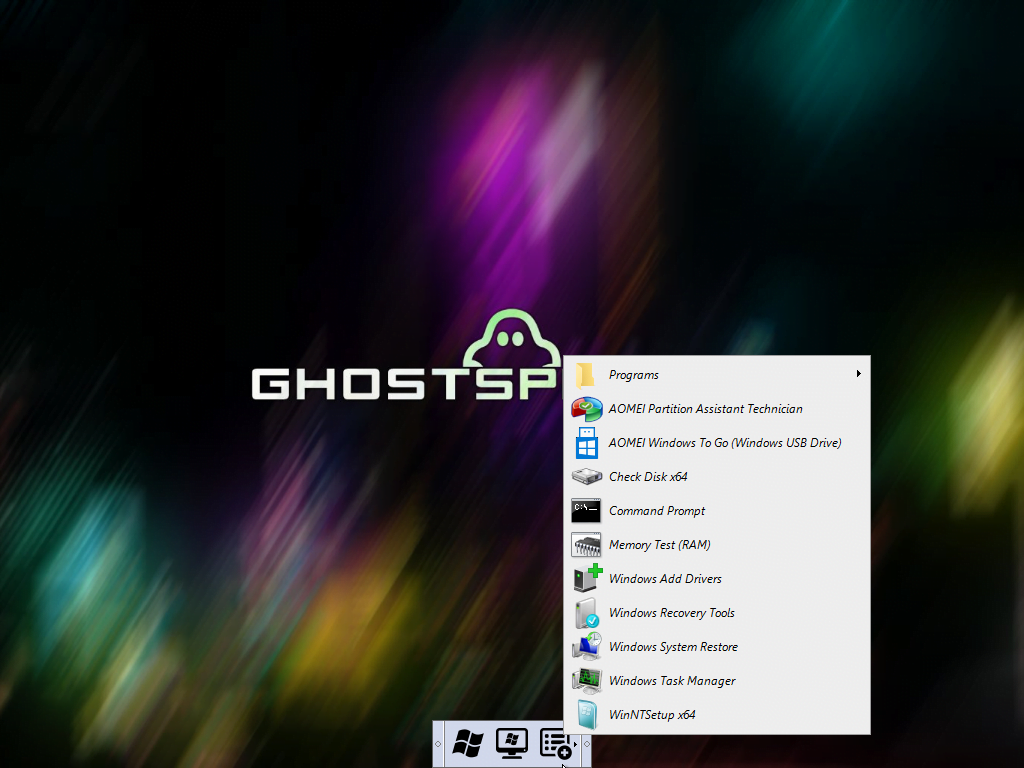Choose Windows System Restore from the menu
Viewport: 1024px width, 768px height.
tap(673, 647)
